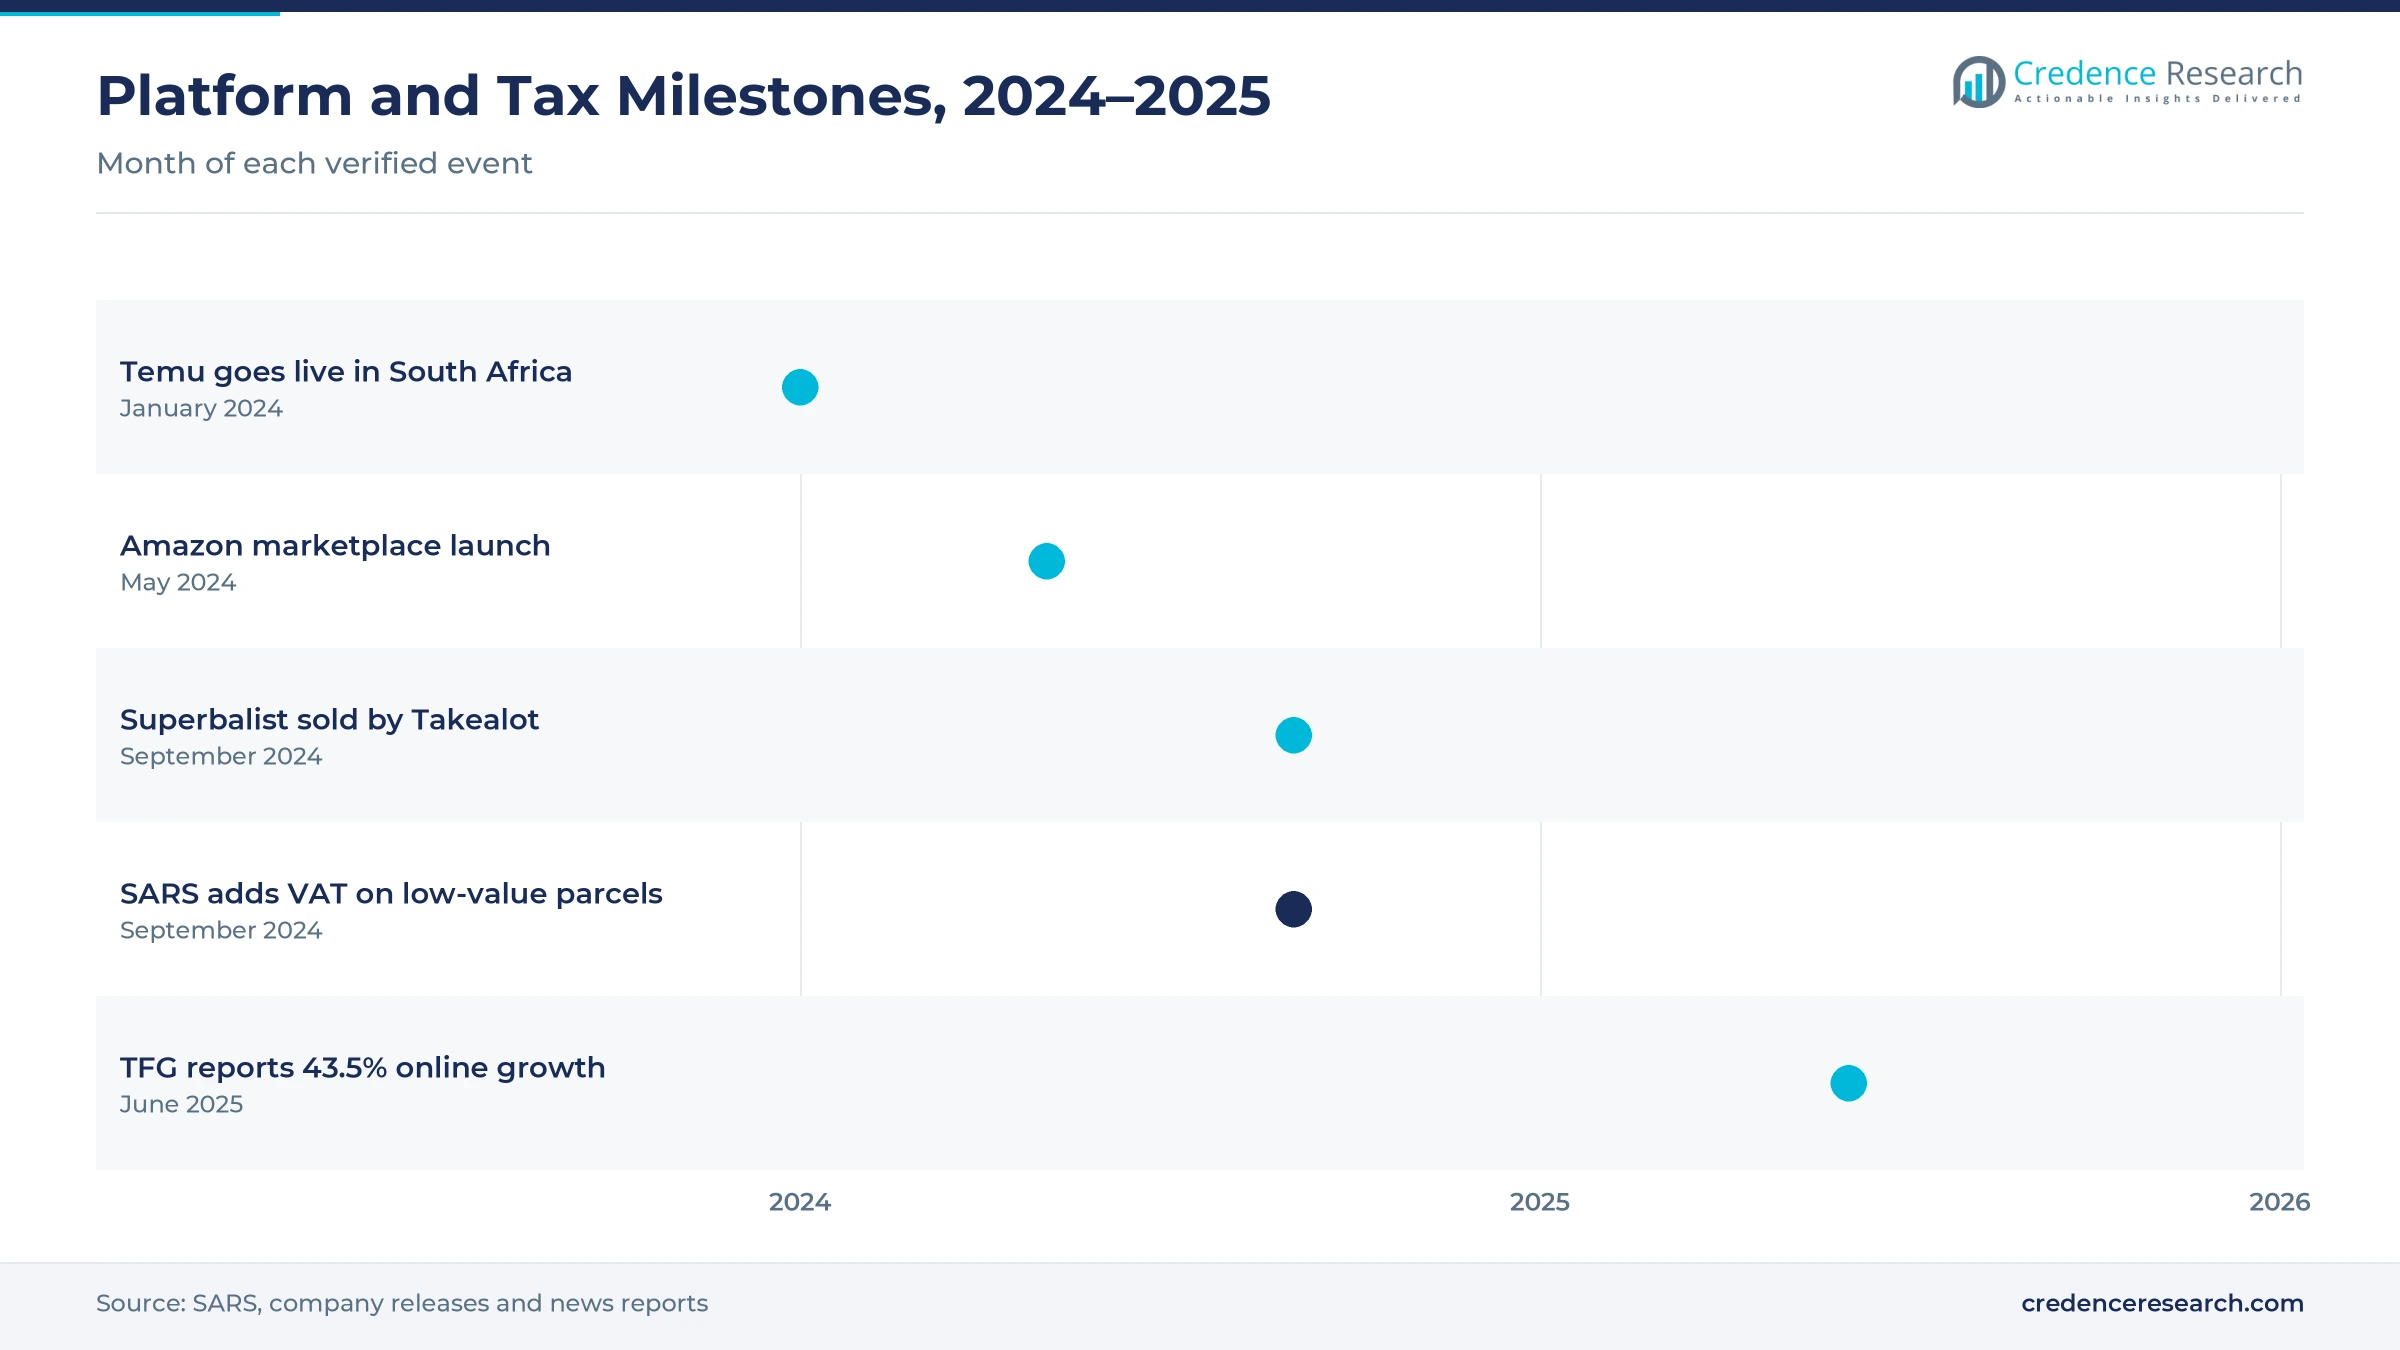Select the 'January 2024' date text
This screenshot has height=1350, width=2400.
tap(201, 409)
